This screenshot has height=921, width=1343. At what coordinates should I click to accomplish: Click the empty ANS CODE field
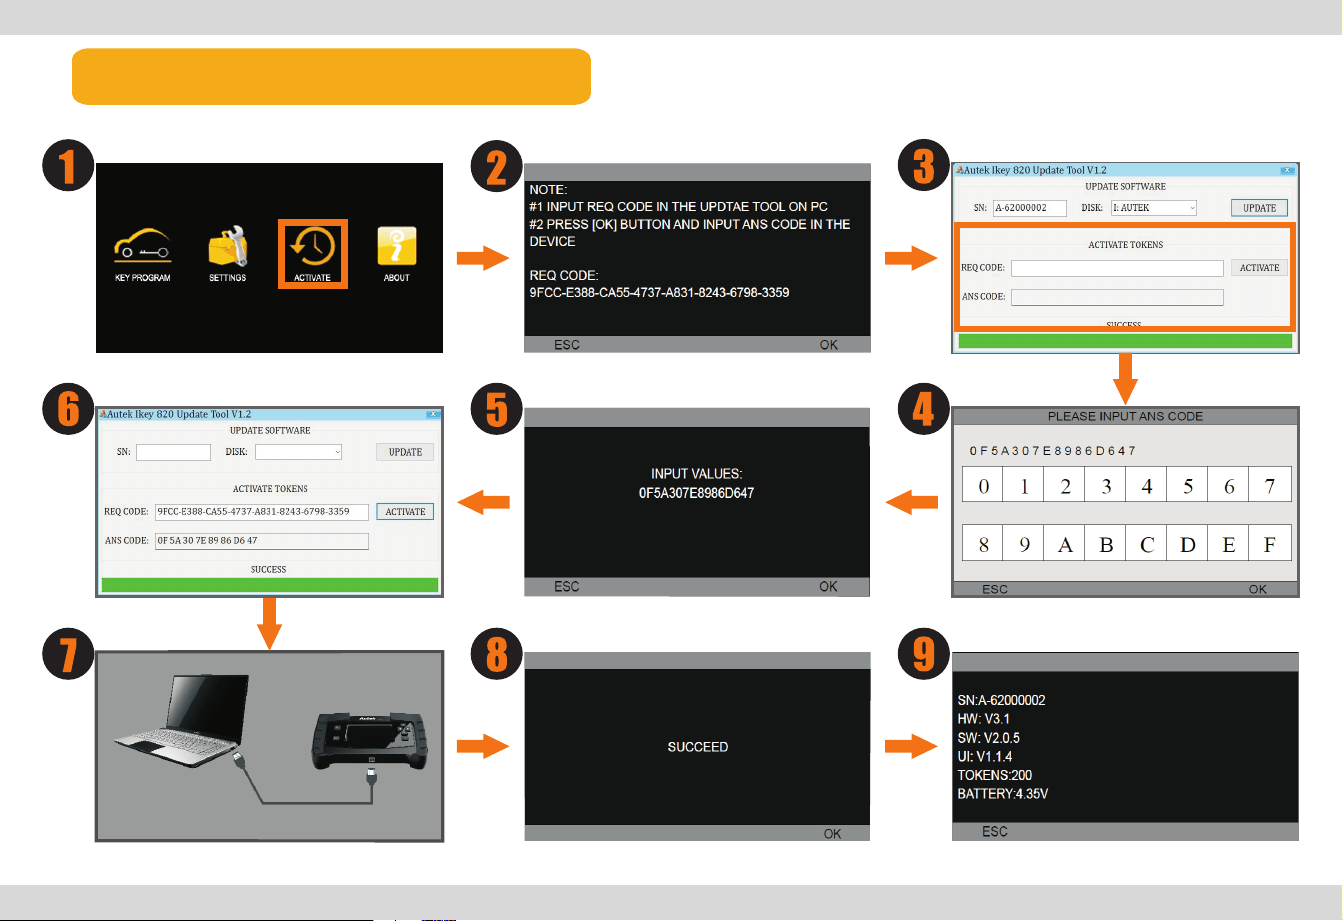point(1117,297)
